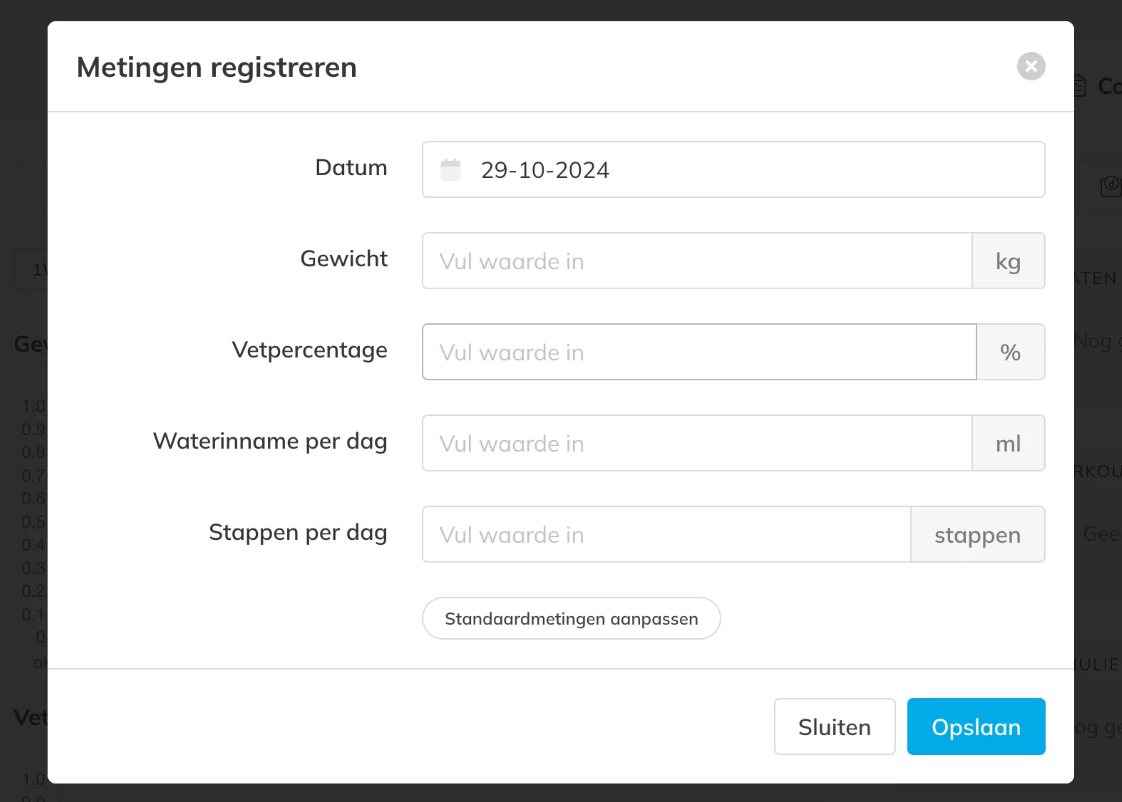Click the Metingen registreren dialog title
Screen dimensions: 1122x802
[216, 67]
